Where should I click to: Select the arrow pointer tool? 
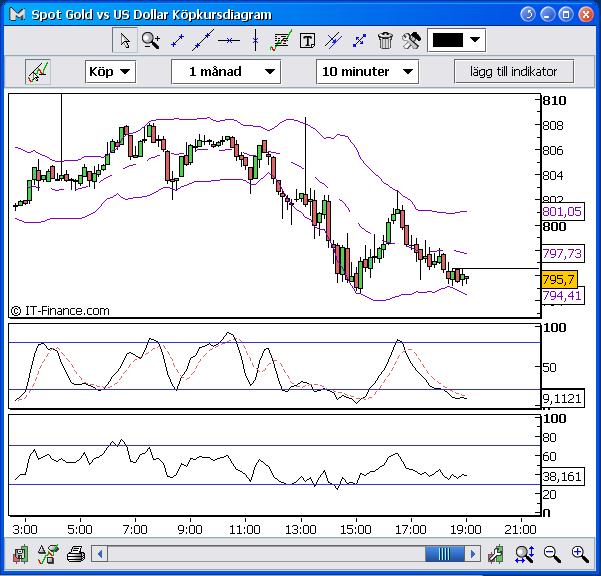125,40
